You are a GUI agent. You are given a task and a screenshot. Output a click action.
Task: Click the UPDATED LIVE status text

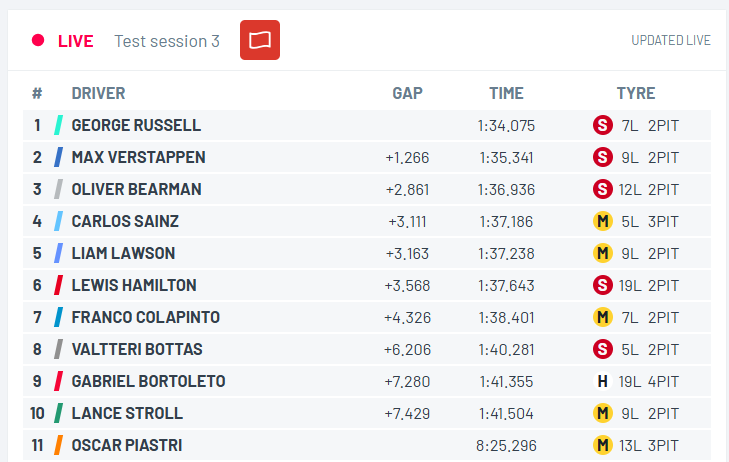pos(670,41)
